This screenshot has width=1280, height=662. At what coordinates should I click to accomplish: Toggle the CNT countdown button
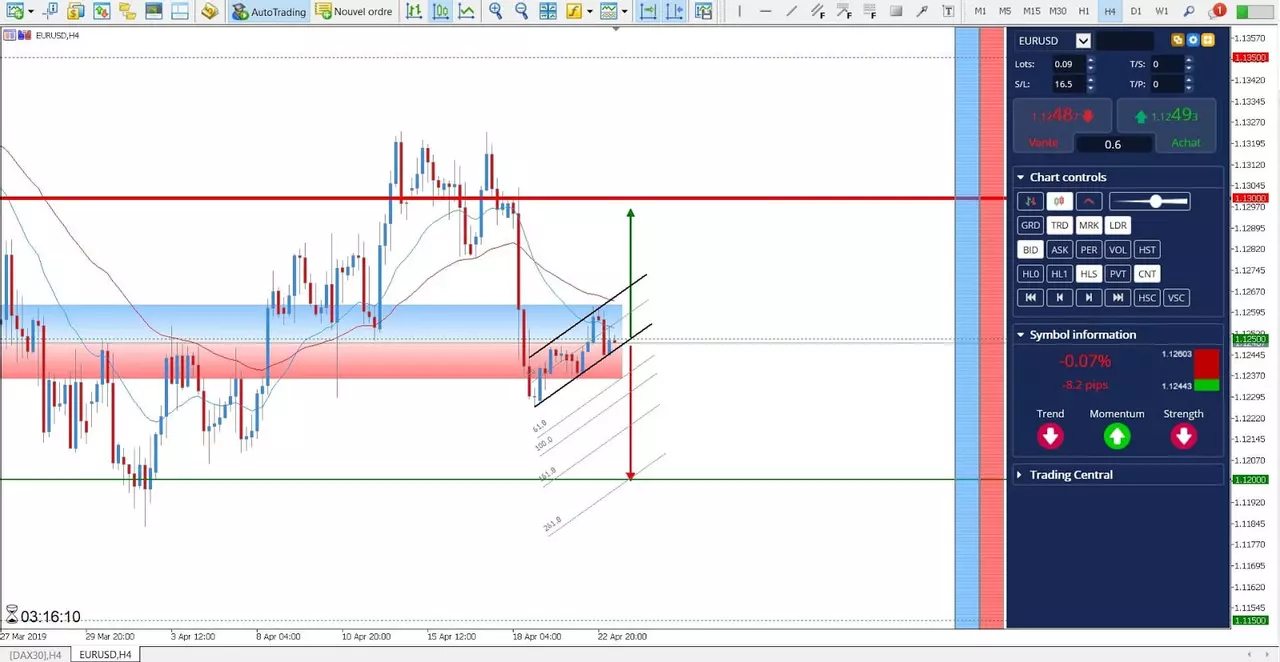pos(1147,274)
